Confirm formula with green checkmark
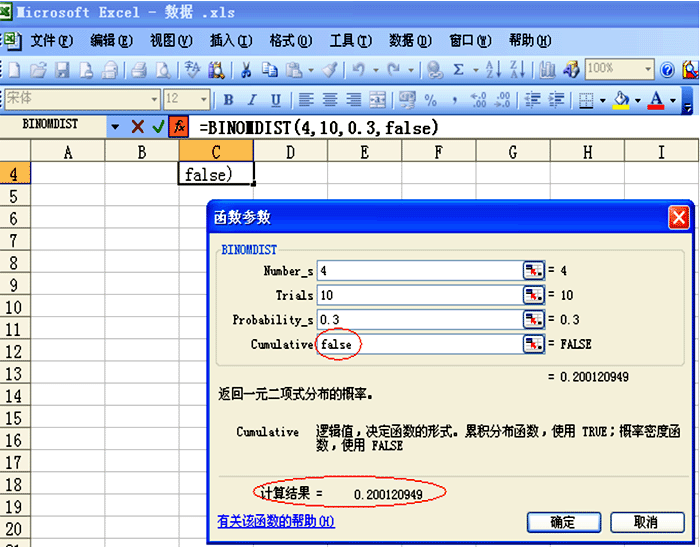700x549 pixels. (x=158, y=127)
